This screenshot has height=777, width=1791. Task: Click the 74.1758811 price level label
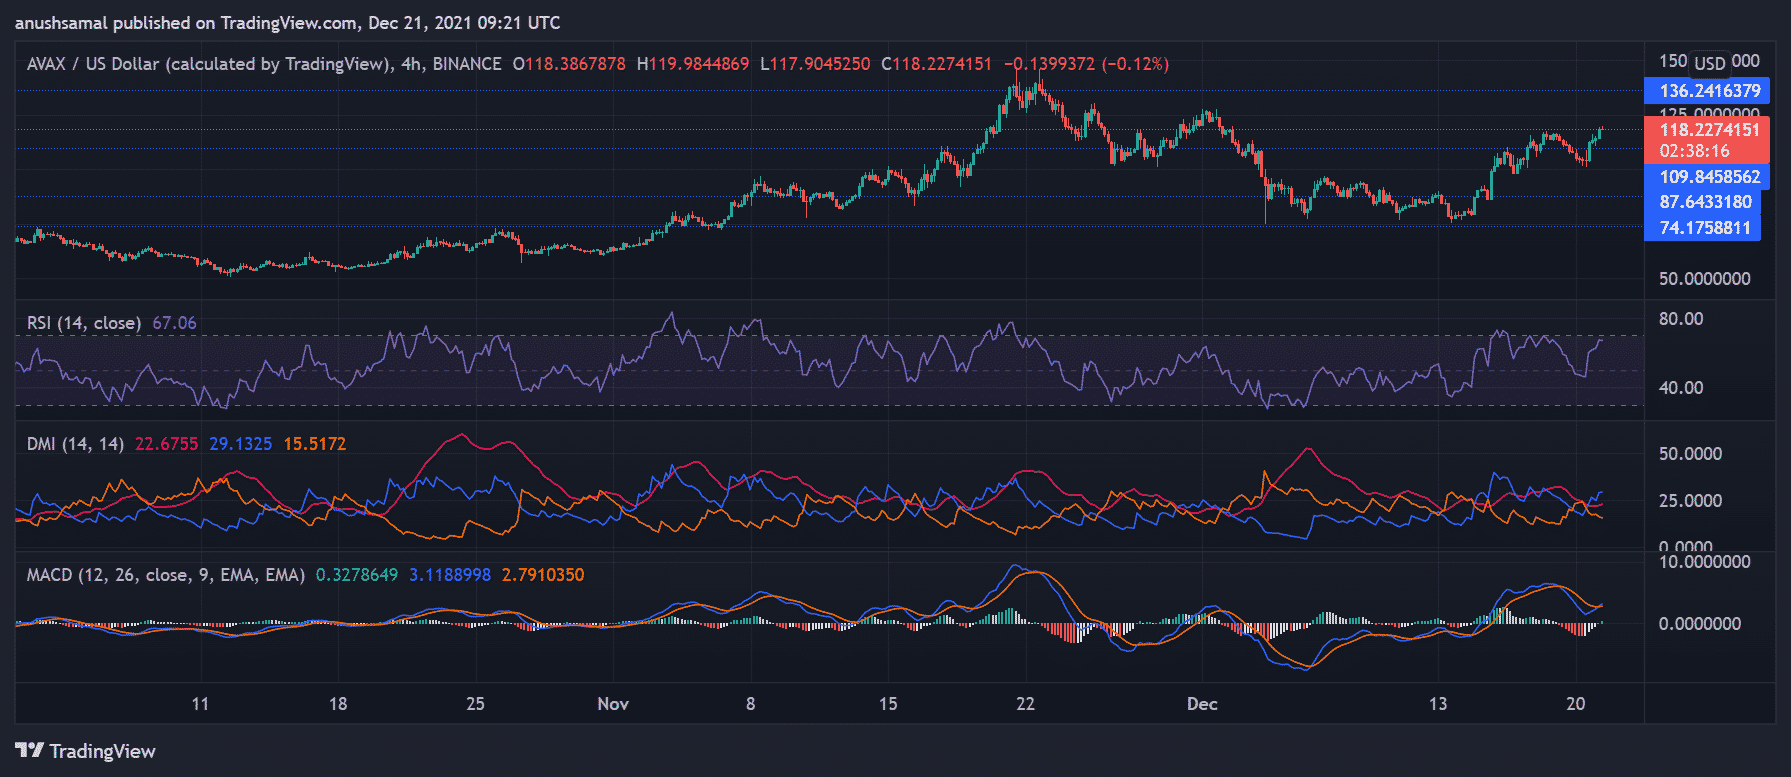1704,228
